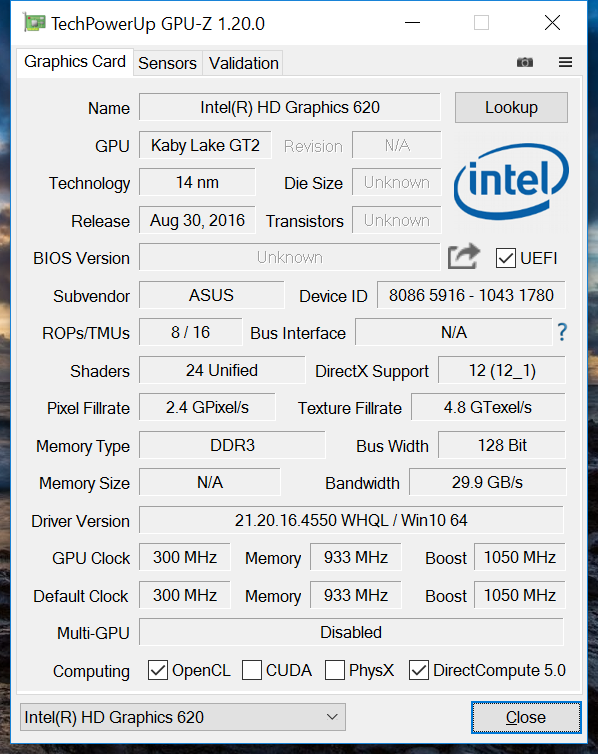Switch to the Graphics Card tab
This screenshot has height=754, width=598.
pos(75,62)
